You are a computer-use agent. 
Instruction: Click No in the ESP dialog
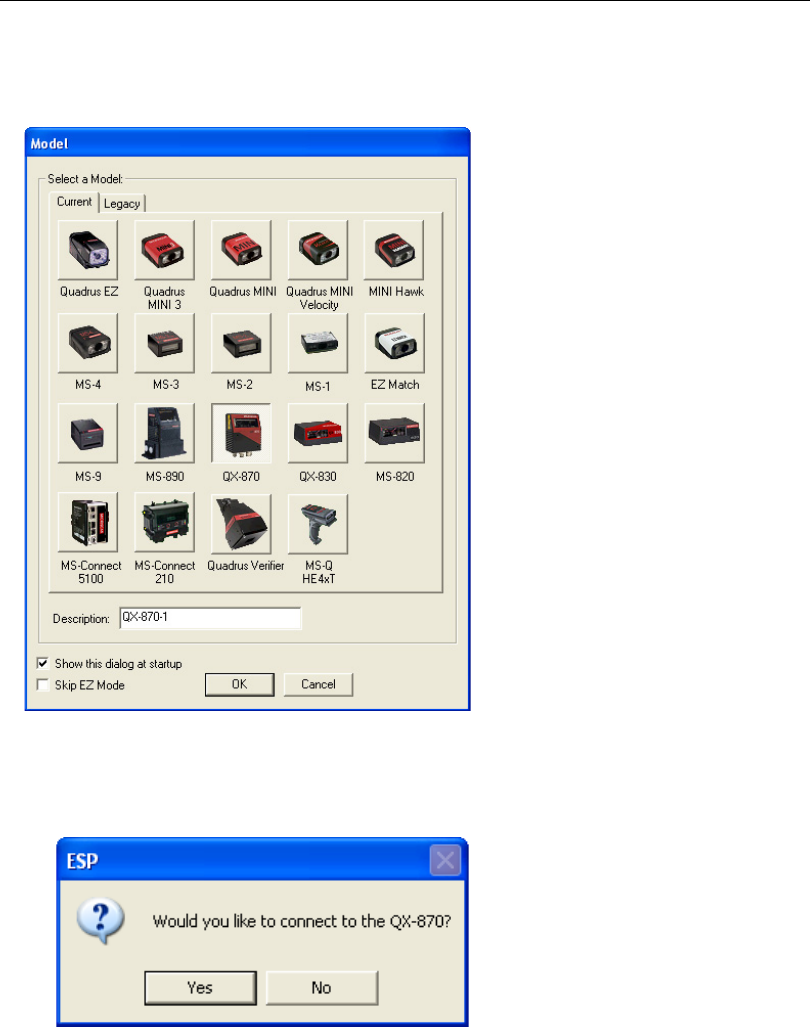click(x=322, y=988)
